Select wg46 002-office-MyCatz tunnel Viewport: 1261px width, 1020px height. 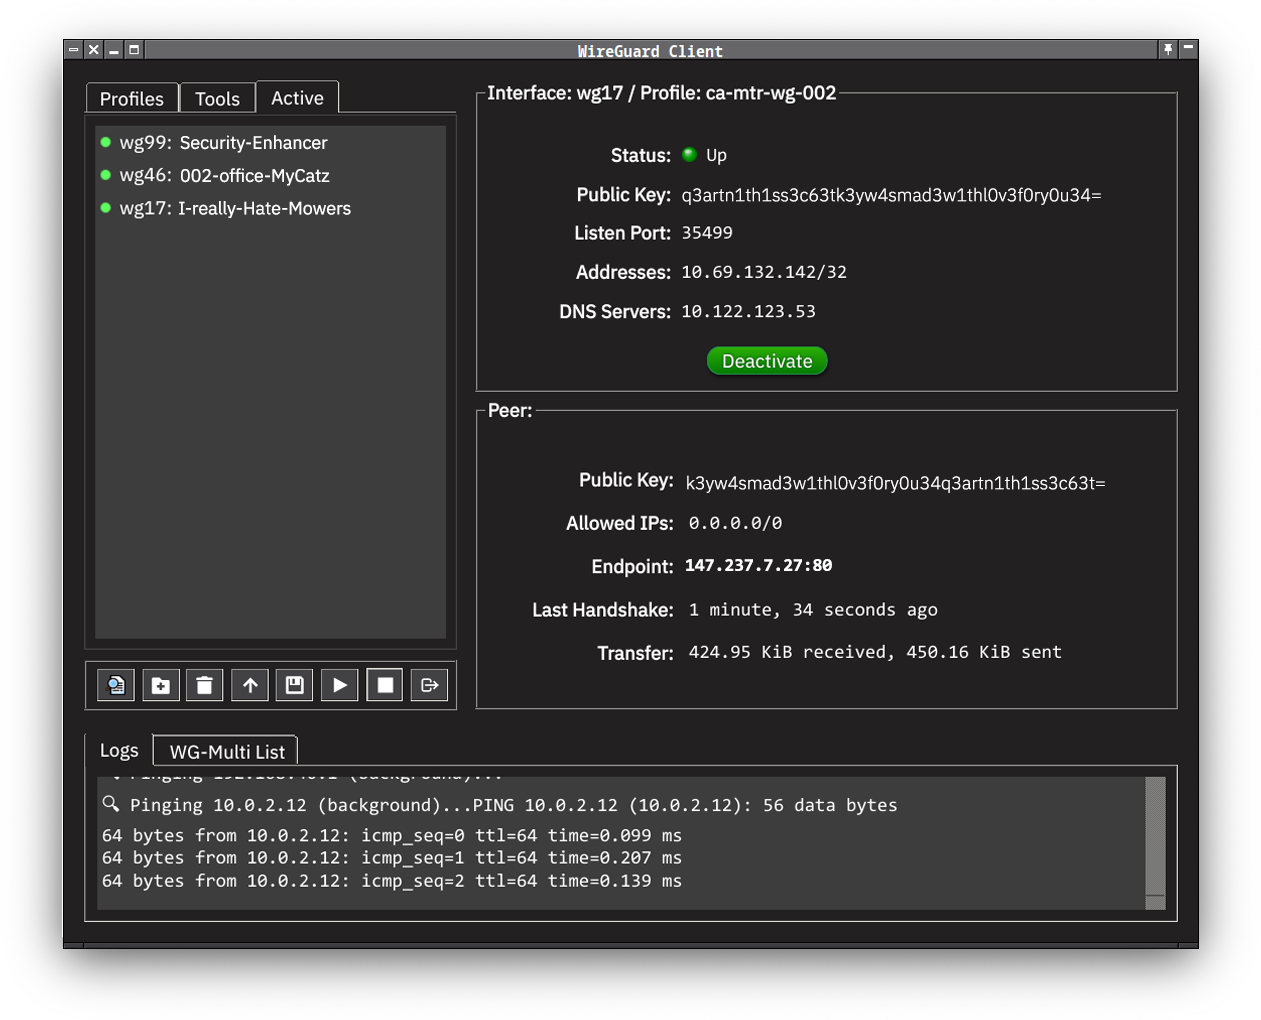(x=224, y=176)
